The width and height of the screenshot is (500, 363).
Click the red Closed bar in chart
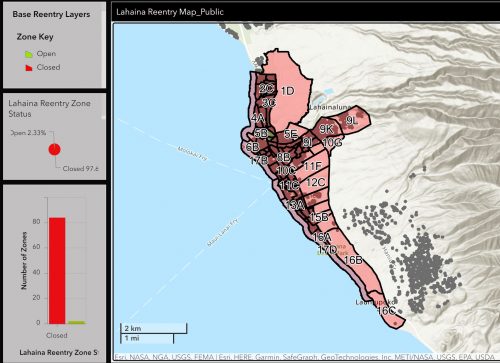pyautogui.click(x=57, y=271)
